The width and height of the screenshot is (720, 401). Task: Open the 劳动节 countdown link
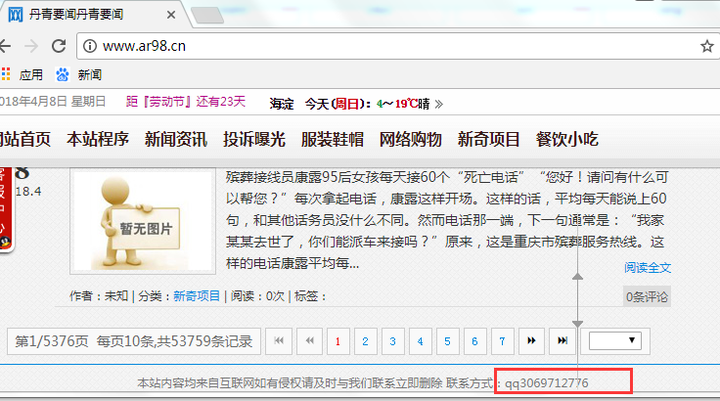[x=186, y=102]
